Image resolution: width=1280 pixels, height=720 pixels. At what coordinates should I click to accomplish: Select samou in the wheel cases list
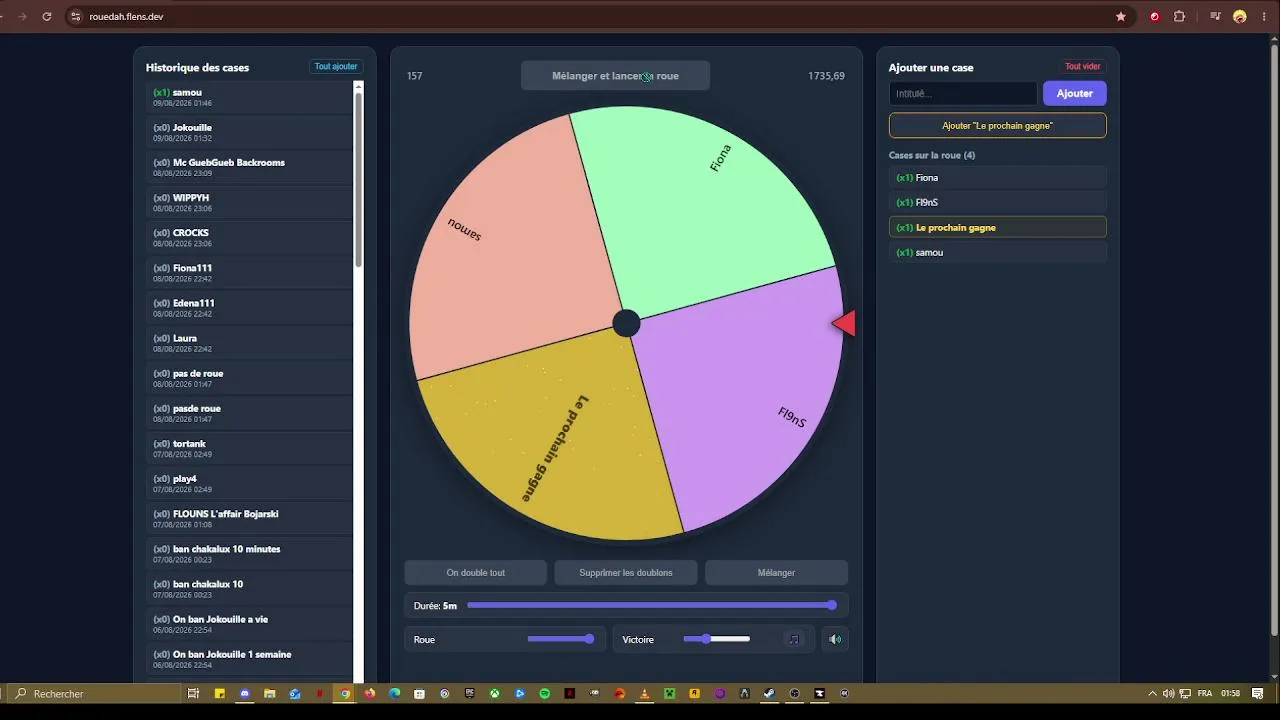(x=998, y=252)
